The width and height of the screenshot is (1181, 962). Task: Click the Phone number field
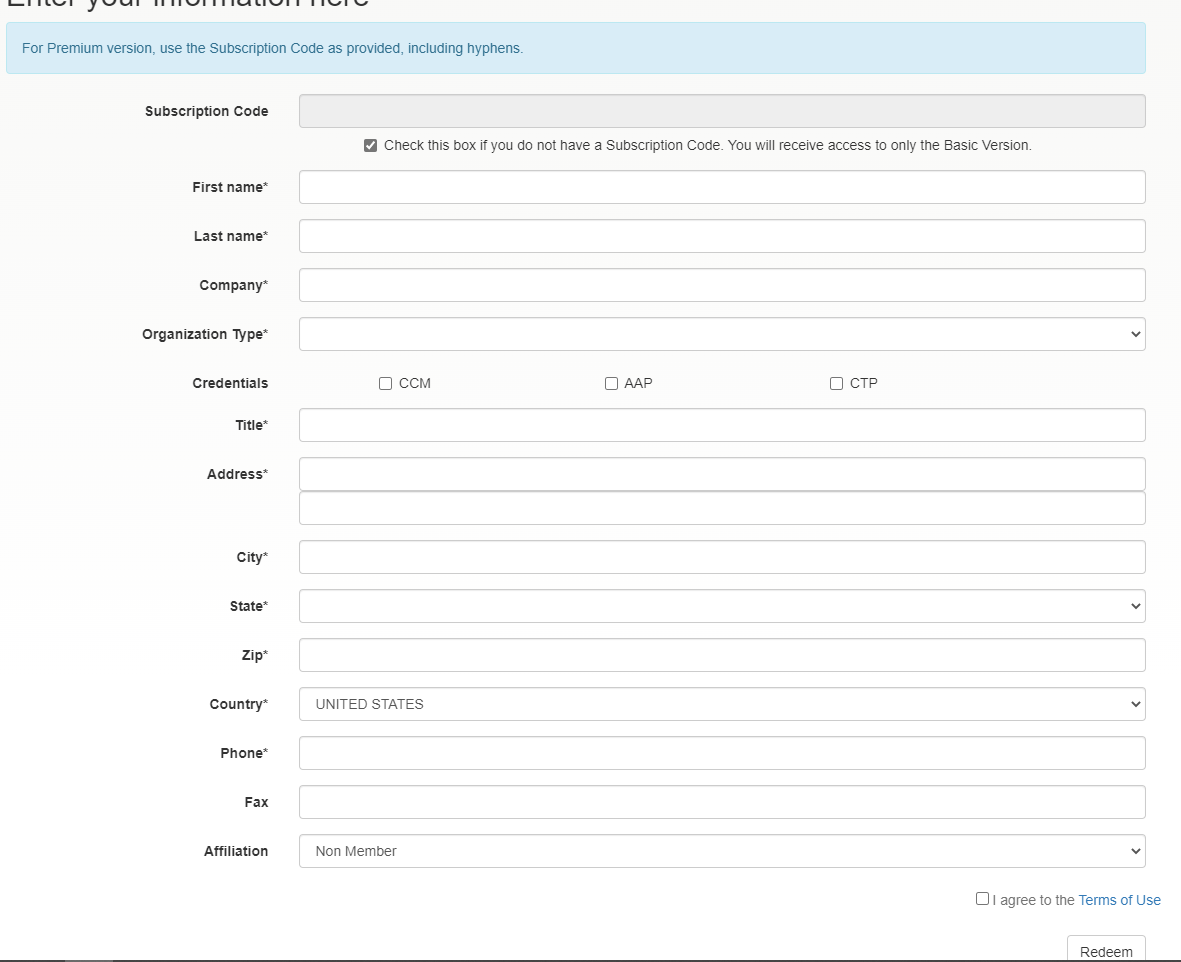(x=722, y=752)
